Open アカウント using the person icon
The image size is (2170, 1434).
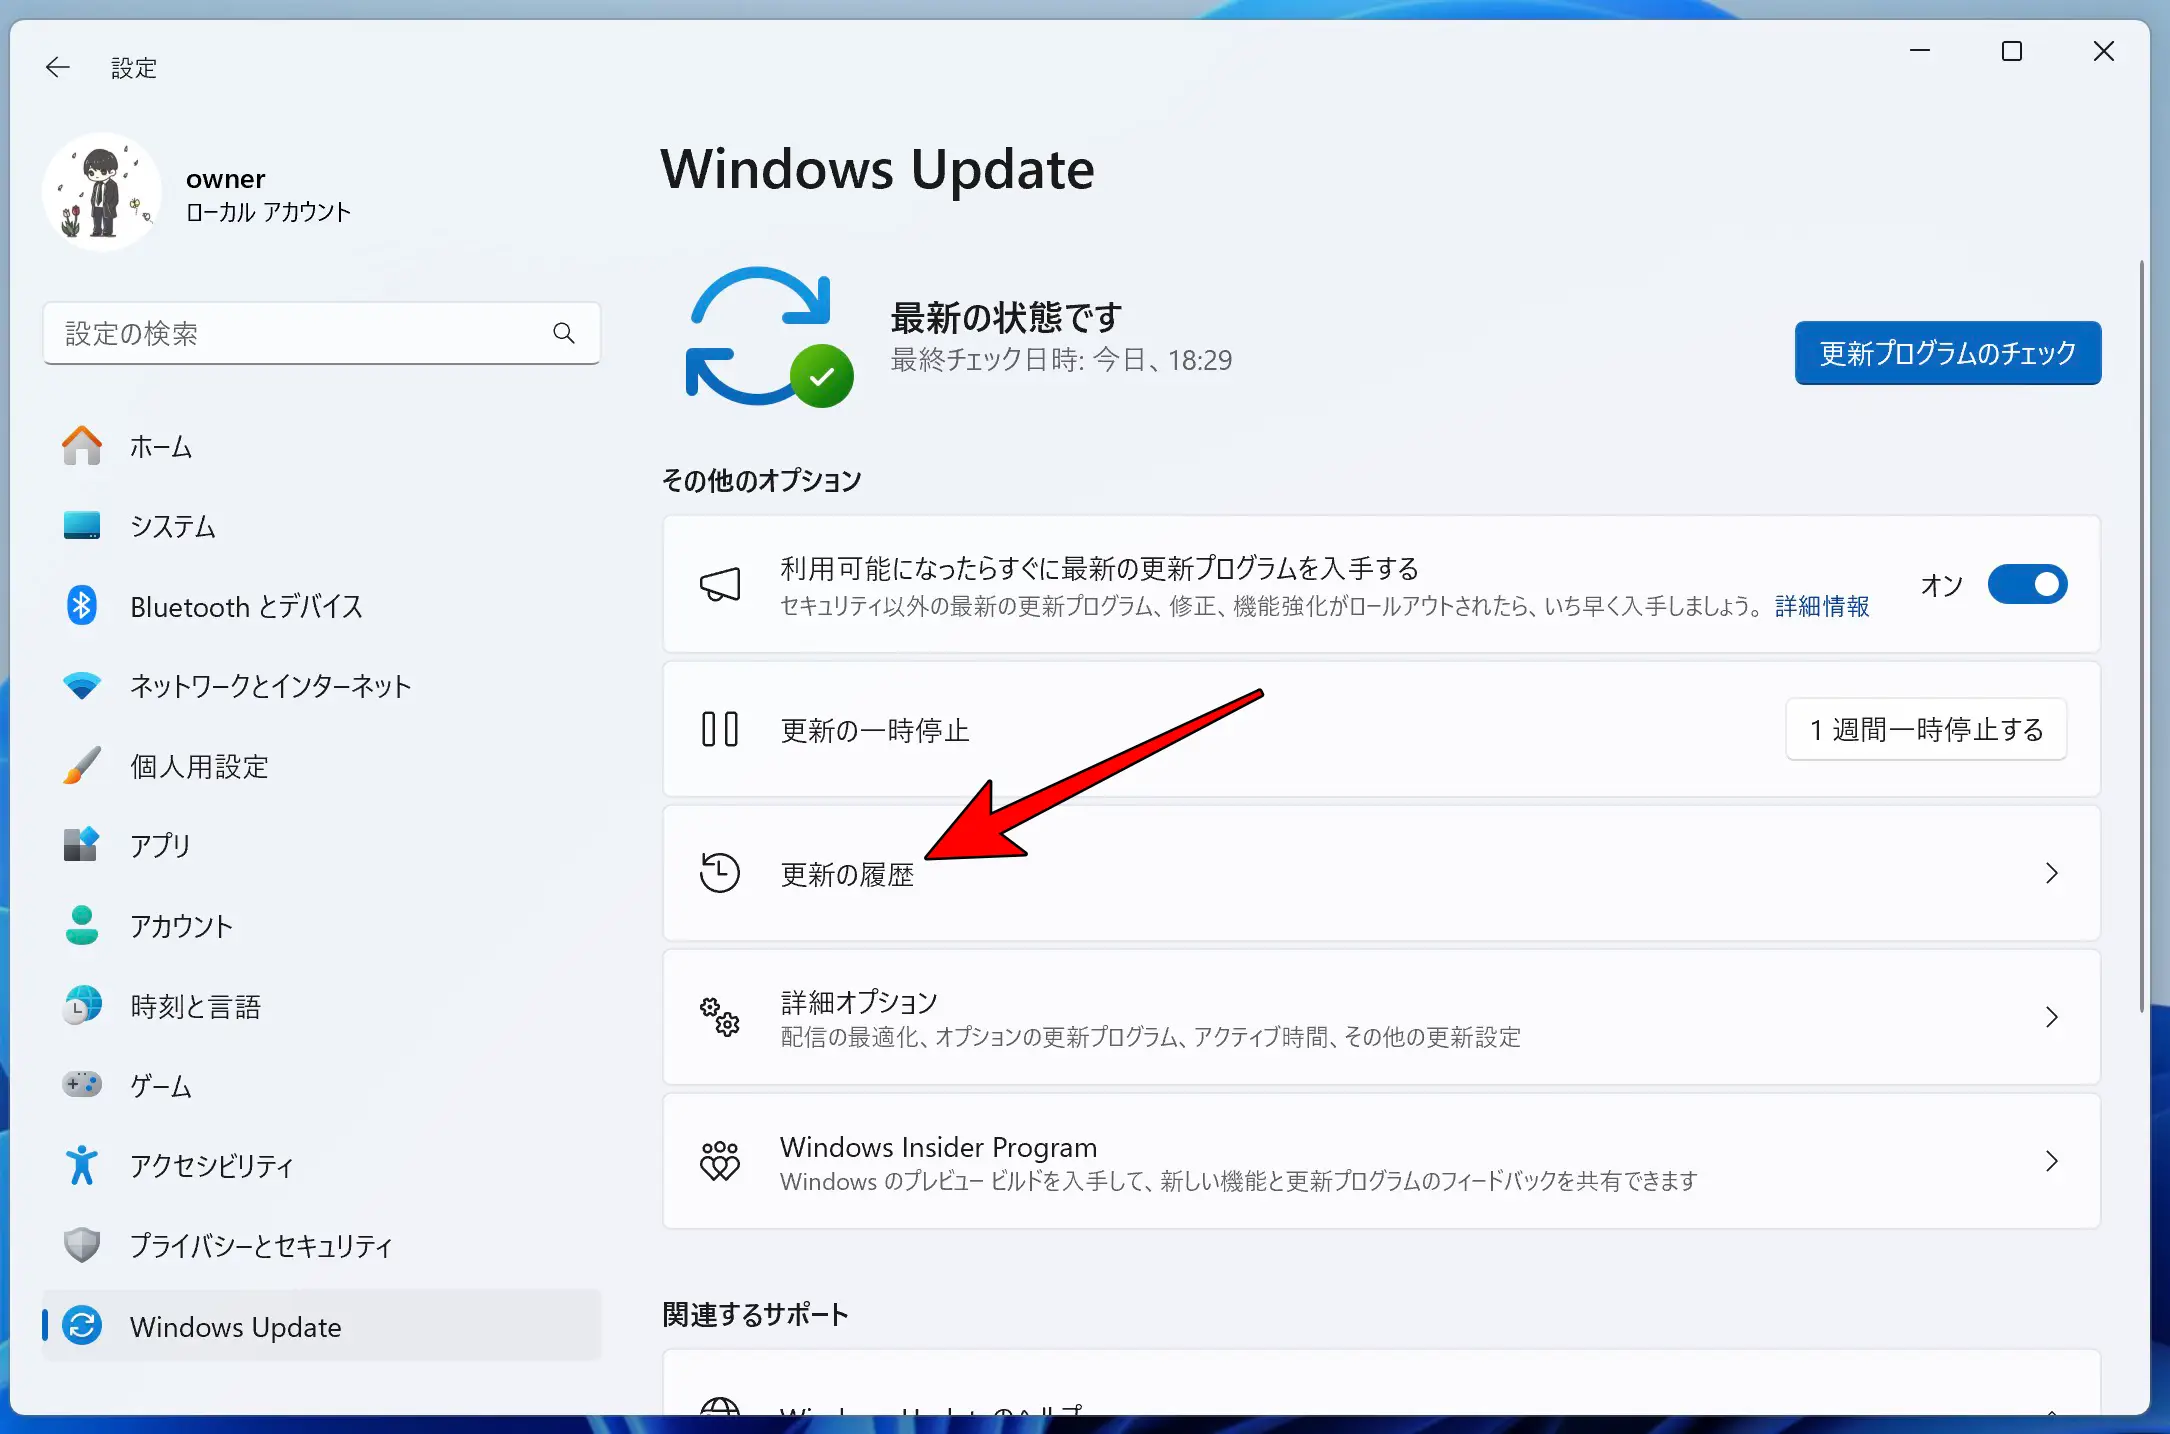(x=81, y=925)
